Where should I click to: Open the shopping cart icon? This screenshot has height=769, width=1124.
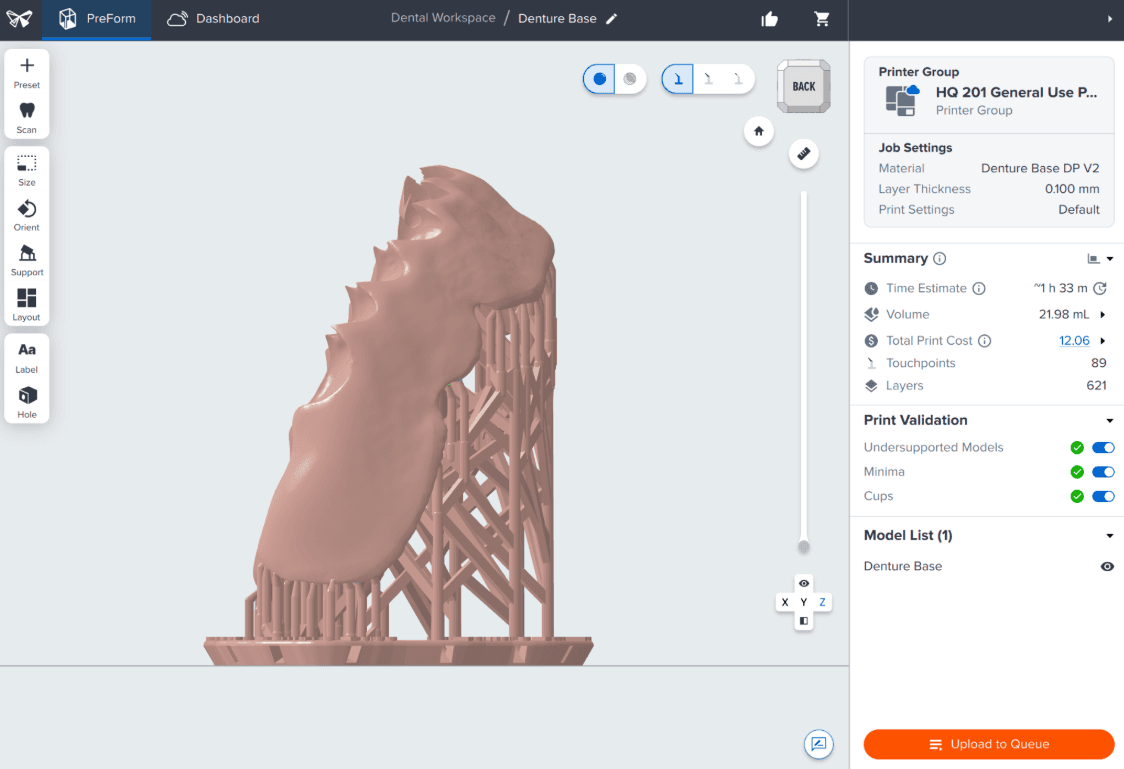(821, 19)
